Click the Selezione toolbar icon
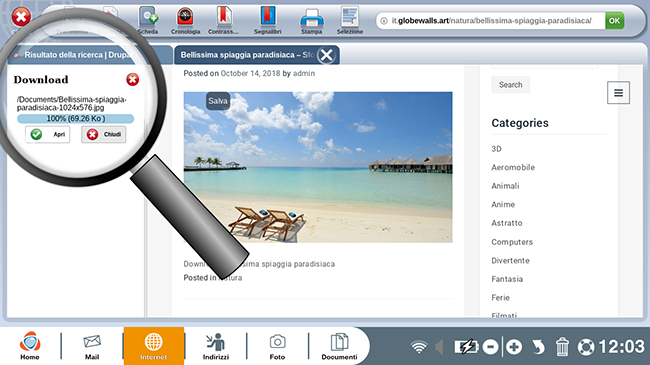The height and width of the screenshot is (365, 650). pos(350,20)
